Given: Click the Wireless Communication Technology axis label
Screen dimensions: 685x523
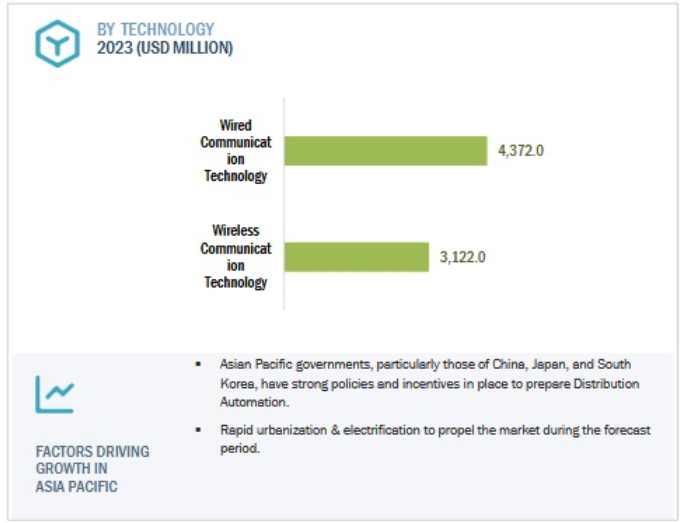Looking at the screenshot, I should coord(236,256).
